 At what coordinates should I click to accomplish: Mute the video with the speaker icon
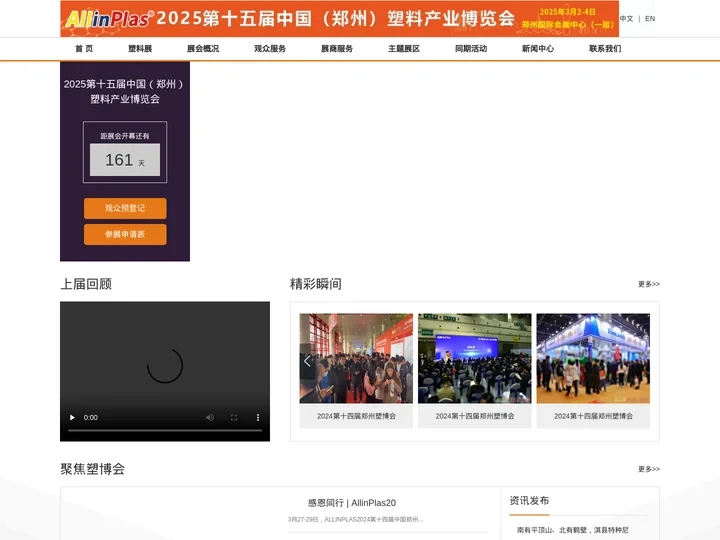click(210, 417)
